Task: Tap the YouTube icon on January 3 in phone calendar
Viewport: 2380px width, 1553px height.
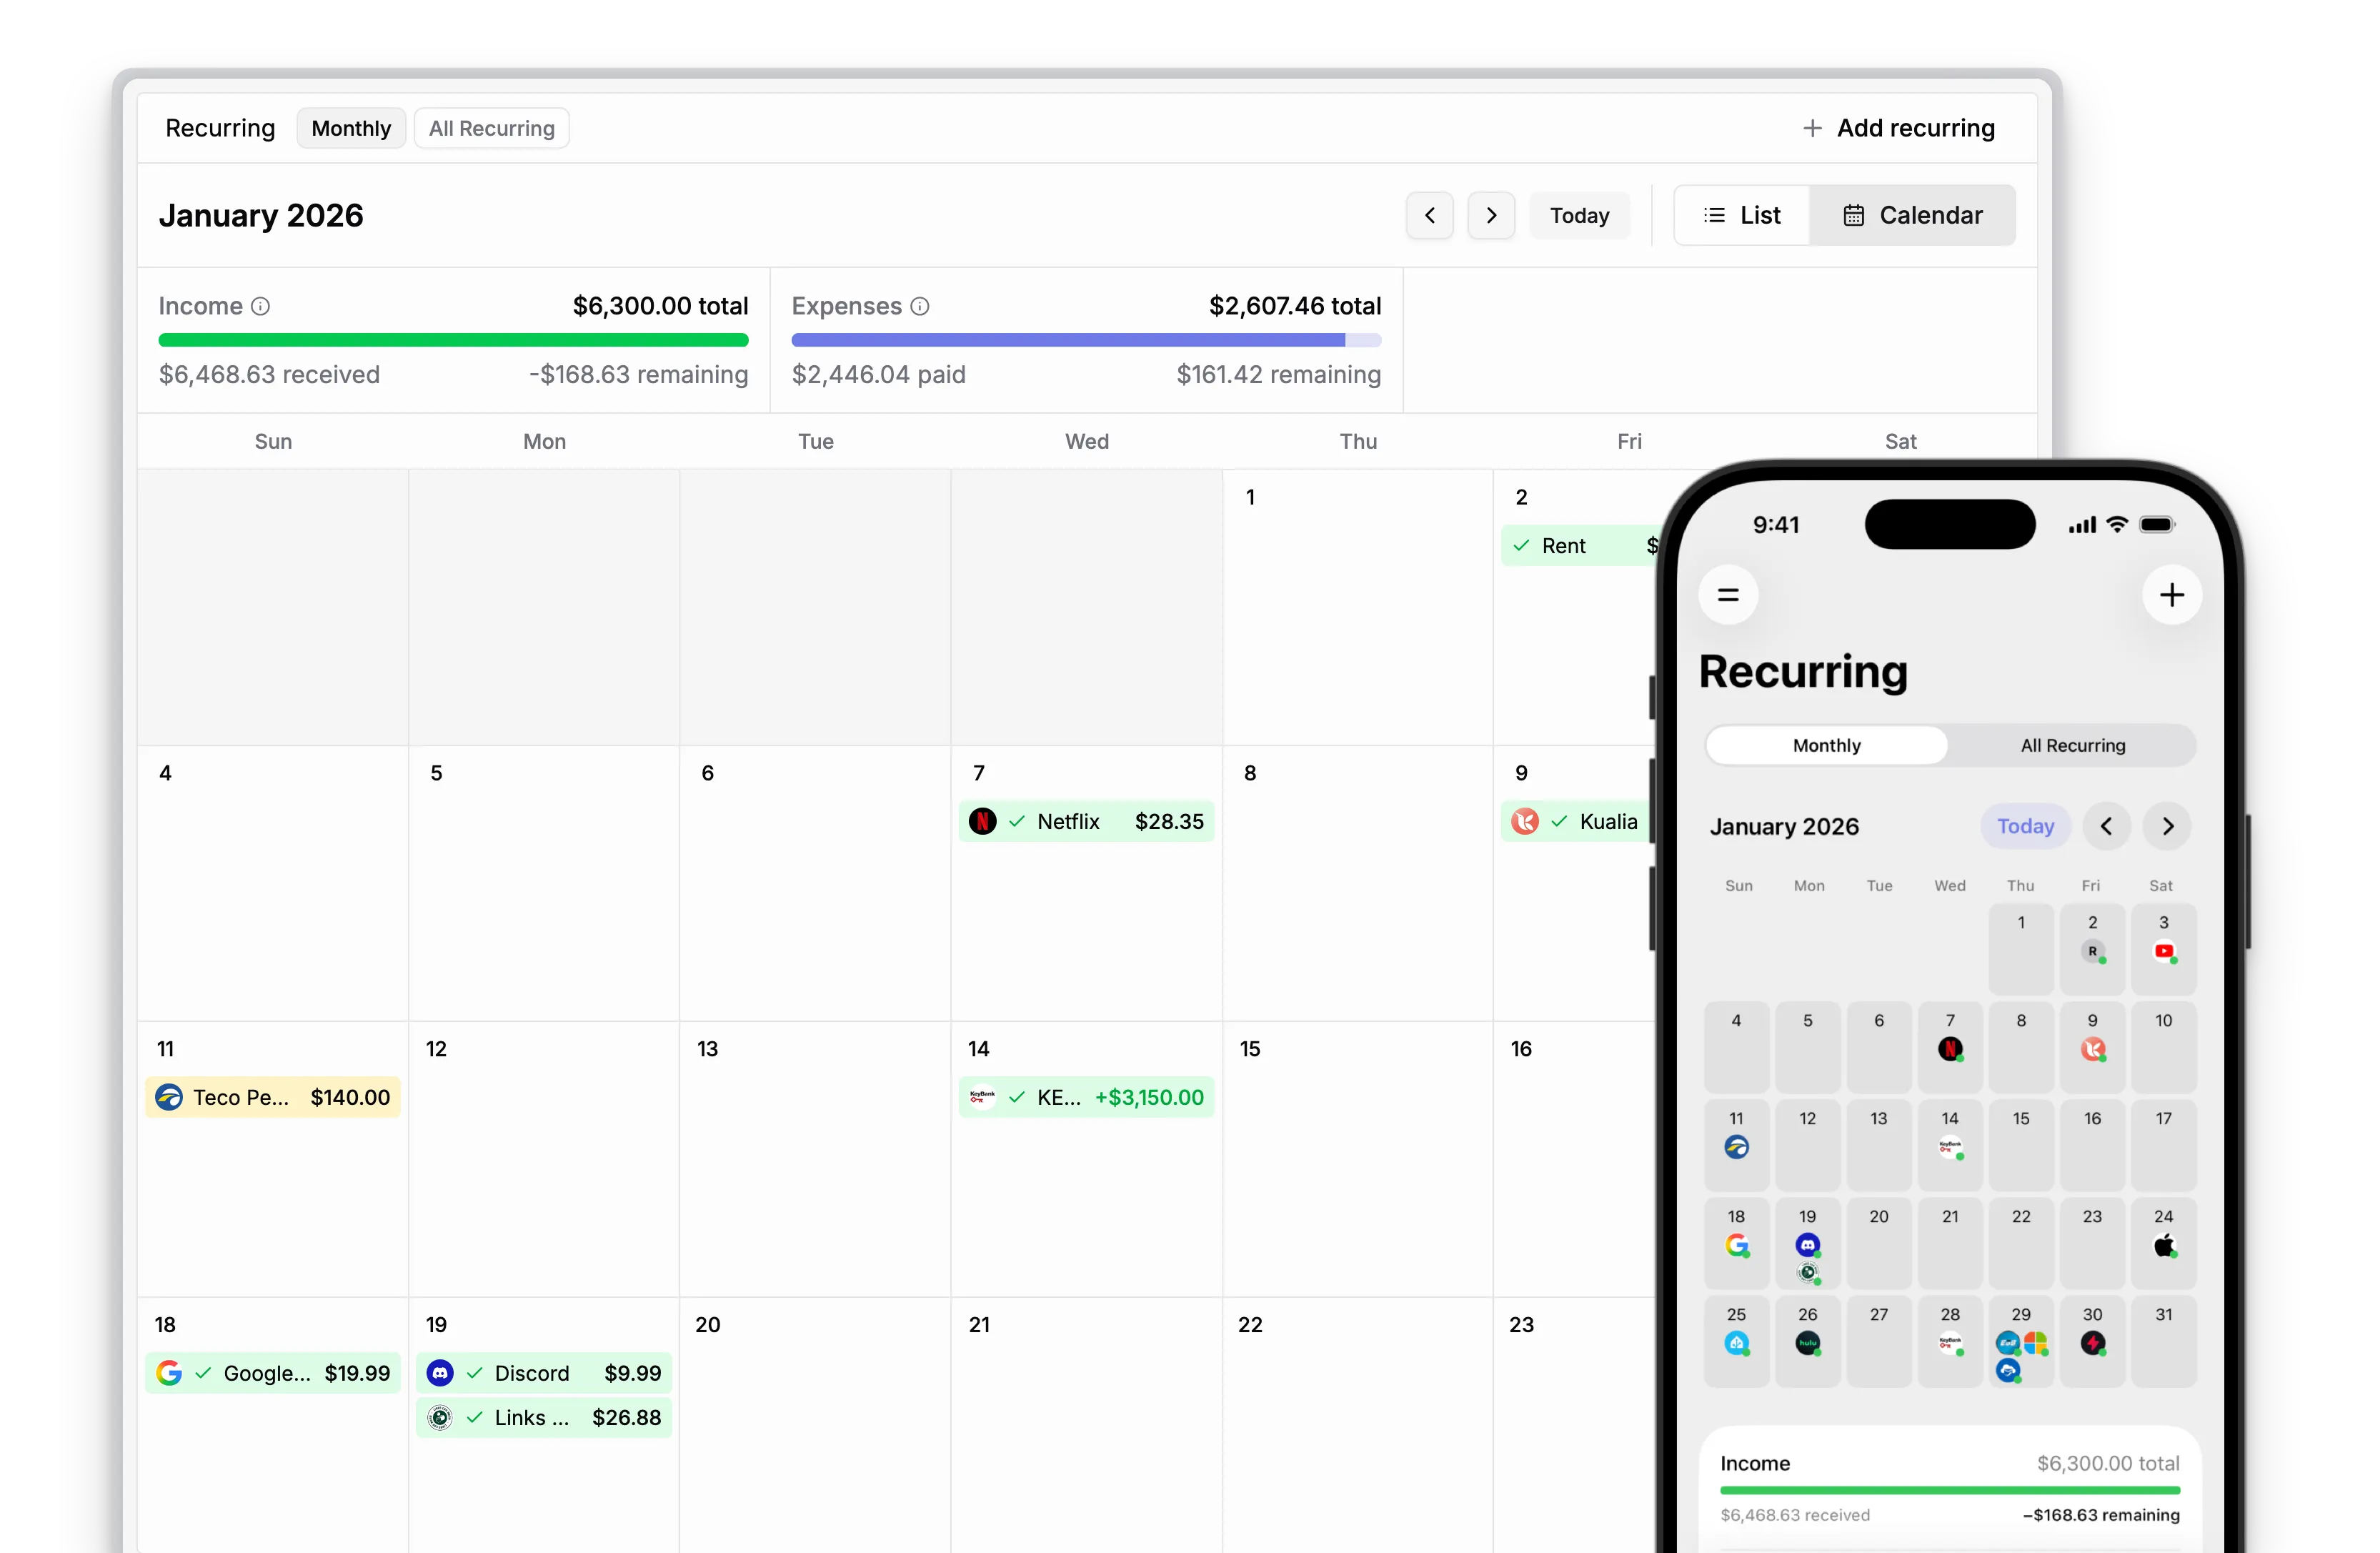Action: coord(2164,951)
